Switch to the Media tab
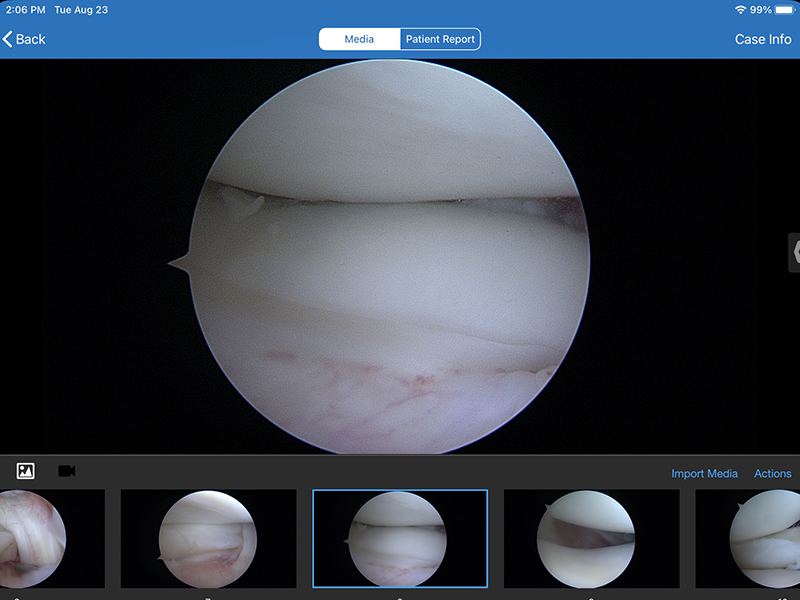 click(x=359, y=39)
